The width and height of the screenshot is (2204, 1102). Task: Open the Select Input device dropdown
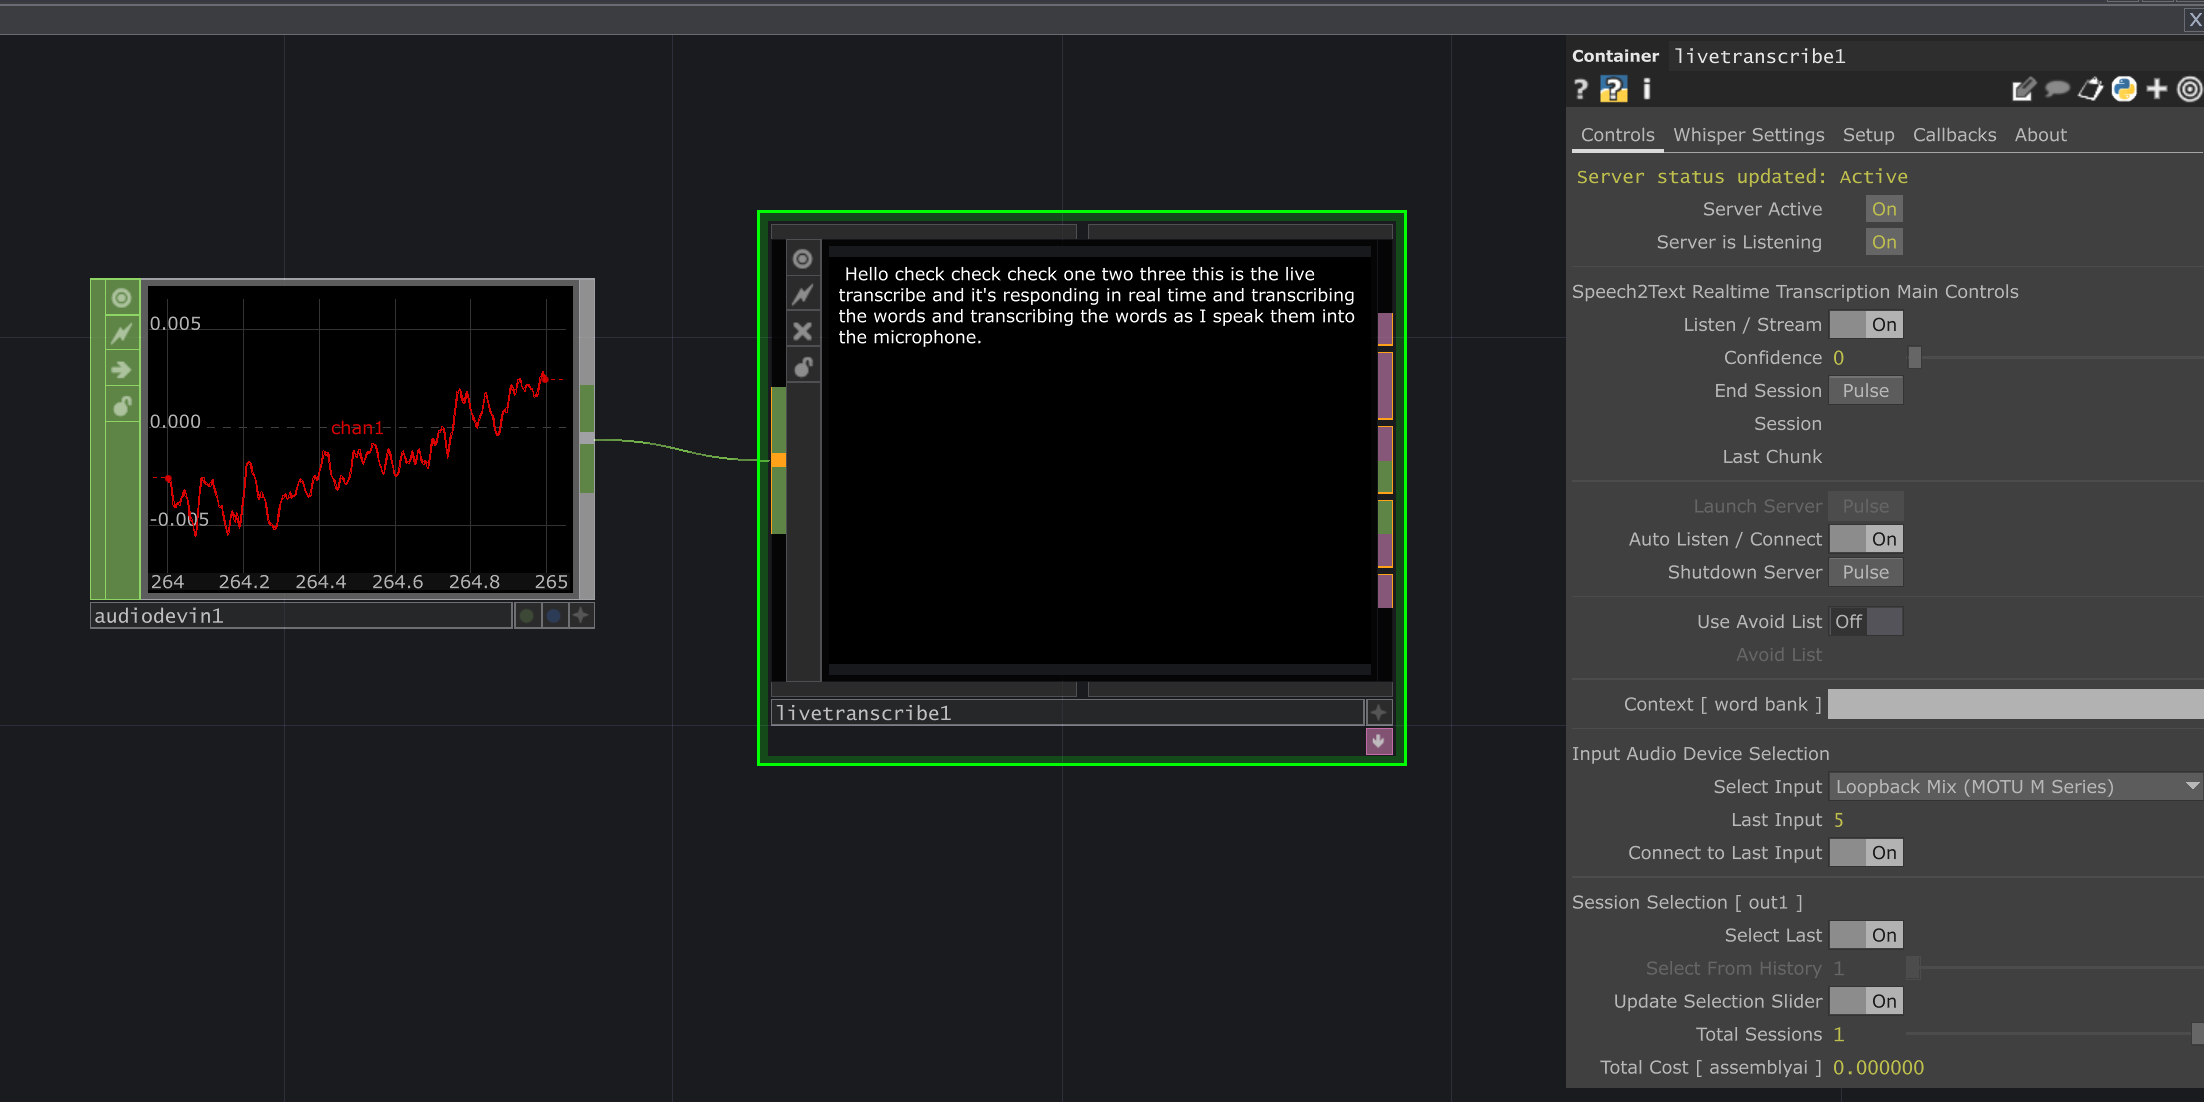click(2016, 787)
